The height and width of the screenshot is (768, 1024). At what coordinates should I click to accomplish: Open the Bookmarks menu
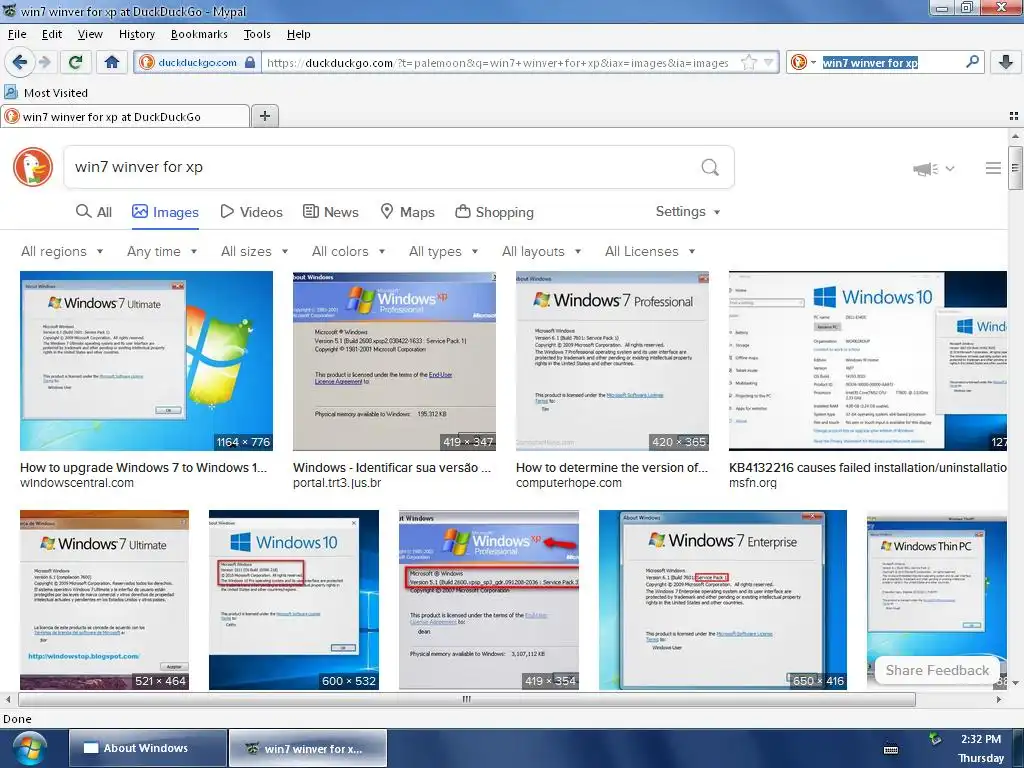199,34
